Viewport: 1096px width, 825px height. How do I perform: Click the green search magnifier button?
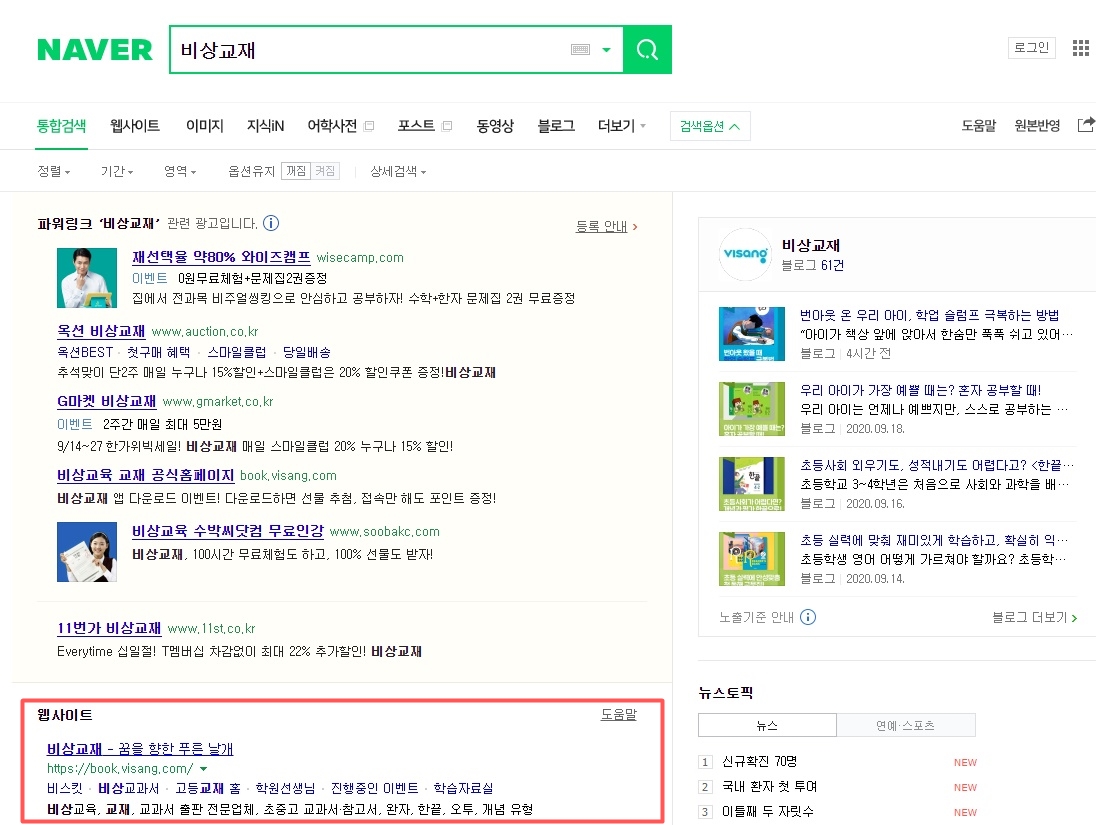(647, 50)
